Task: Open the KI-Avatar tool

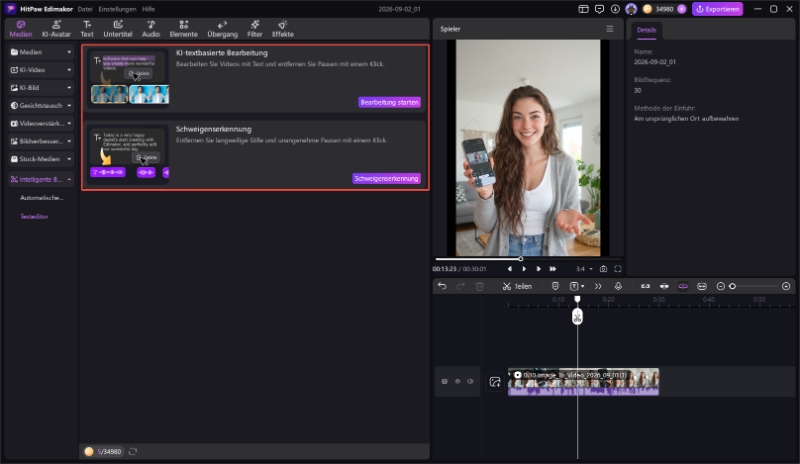Action: (x=56, y=29)
